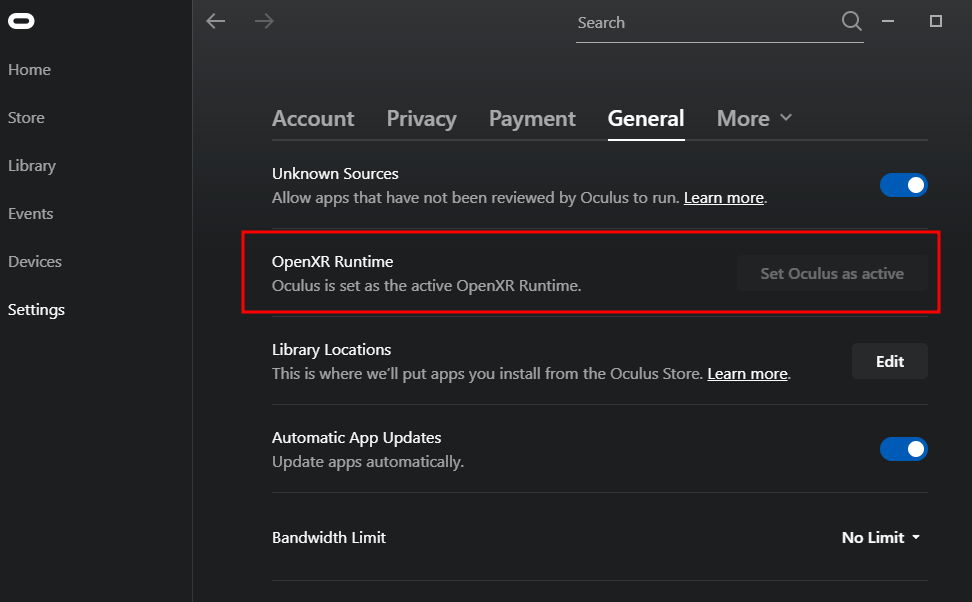Click inside the Search field
972x602 pixels.
coord(700,22)
